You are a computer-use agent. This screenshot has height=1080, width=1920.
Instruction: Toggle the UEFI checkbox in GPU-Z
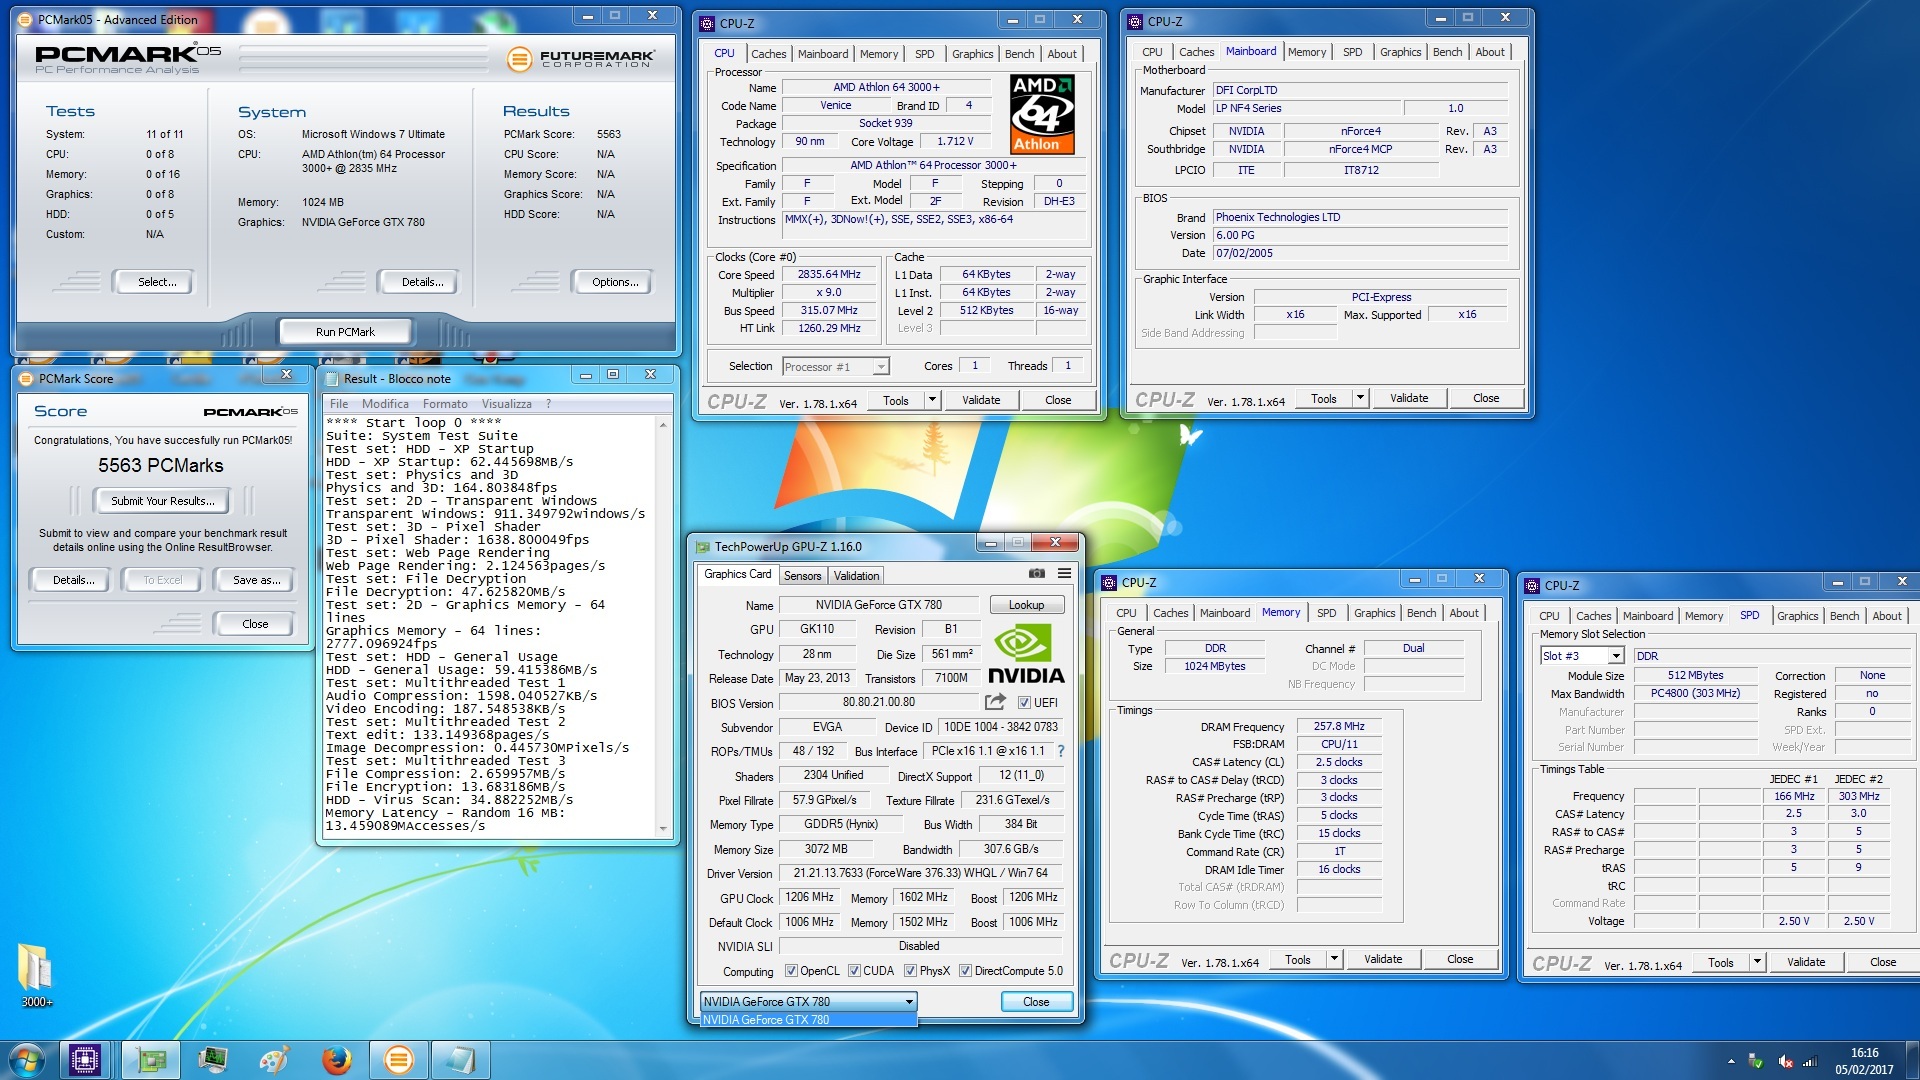pos(1024,703)
